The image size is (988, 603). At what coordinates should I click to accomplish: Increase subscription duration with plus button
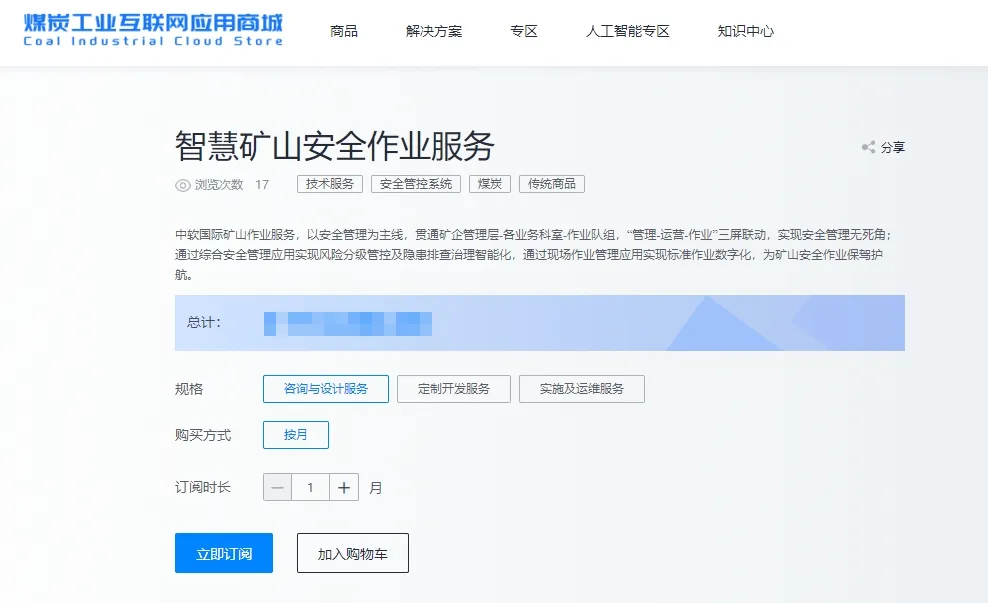(x=344, y=488)
